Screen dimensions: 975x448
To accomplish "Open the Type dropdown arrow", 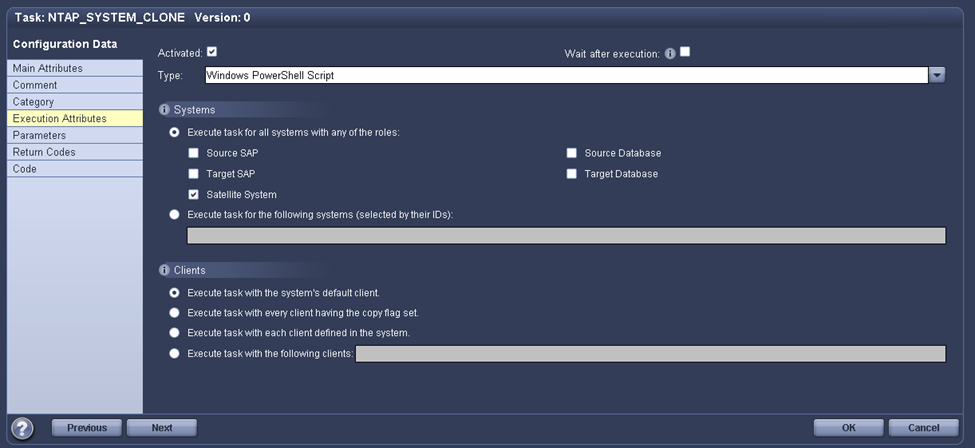I will coord(937,75).
